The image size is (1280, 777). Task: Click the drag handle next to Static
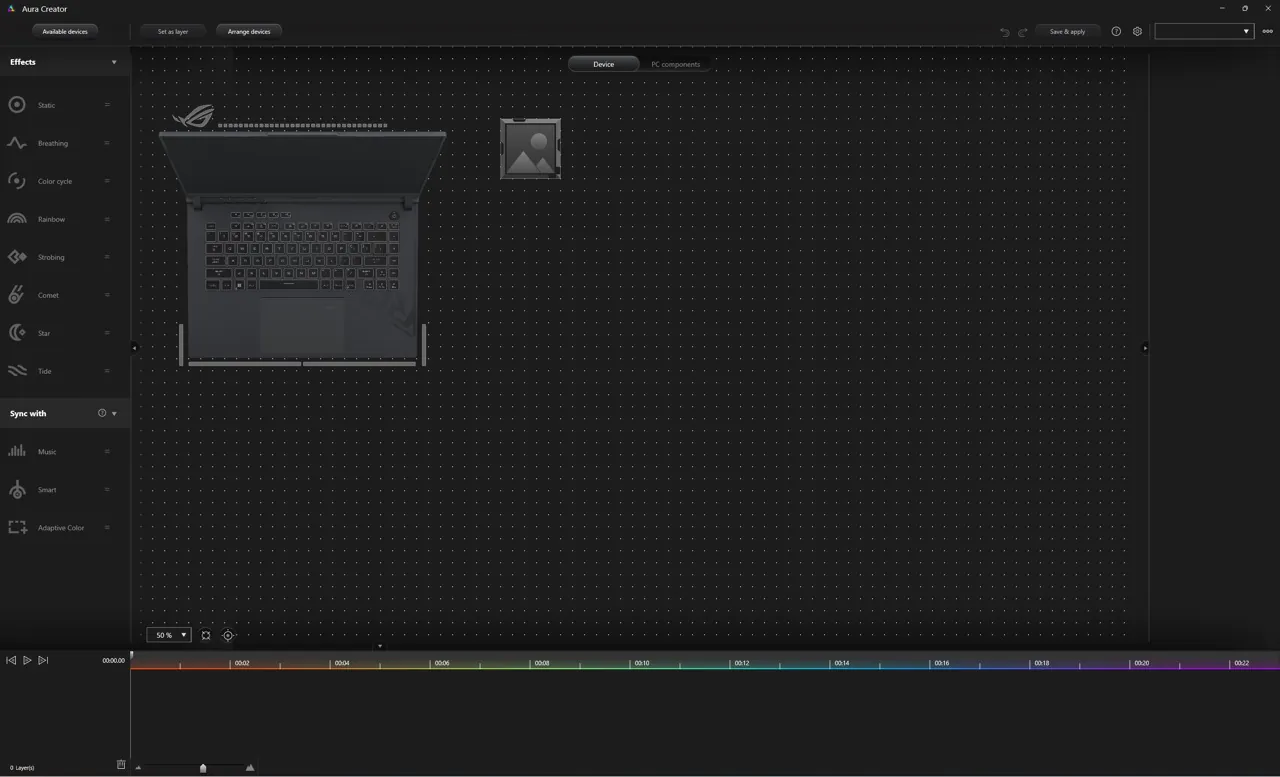107,105
